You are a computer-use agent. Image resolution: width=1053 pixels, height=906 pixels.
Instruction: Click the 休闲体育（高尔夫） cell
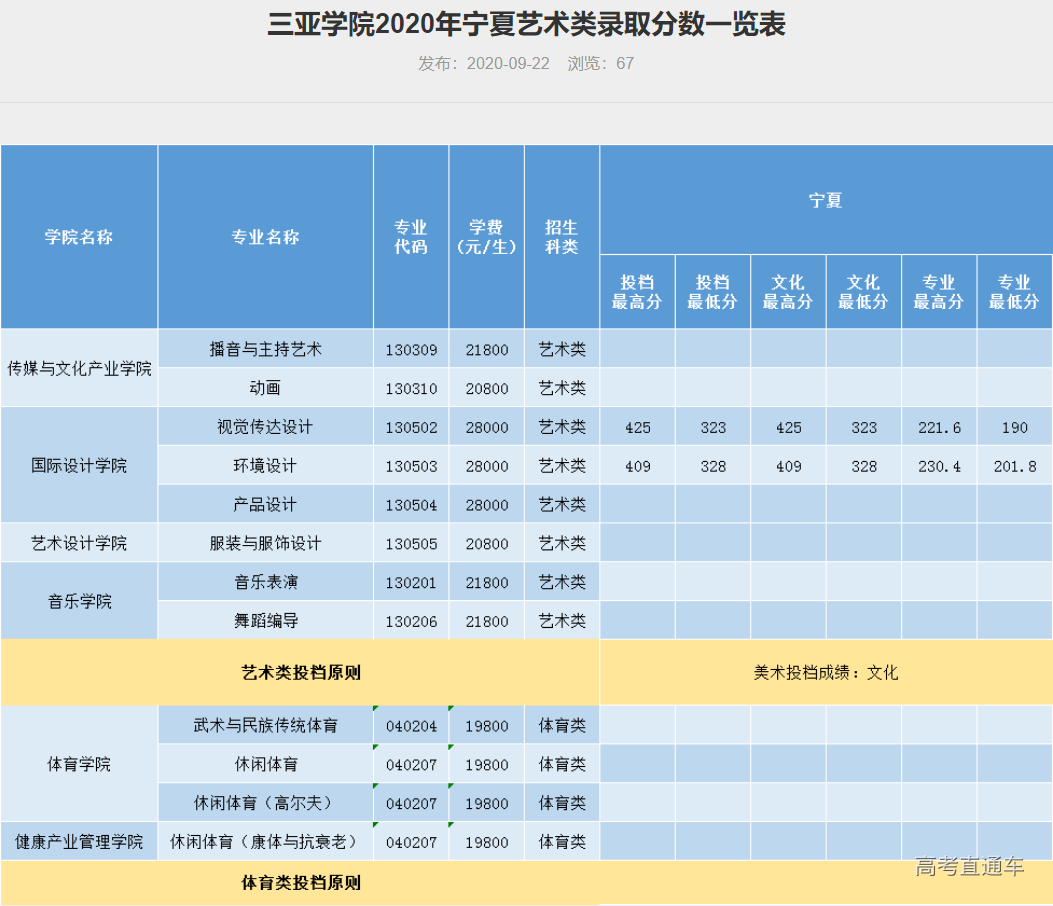[264, 802]
